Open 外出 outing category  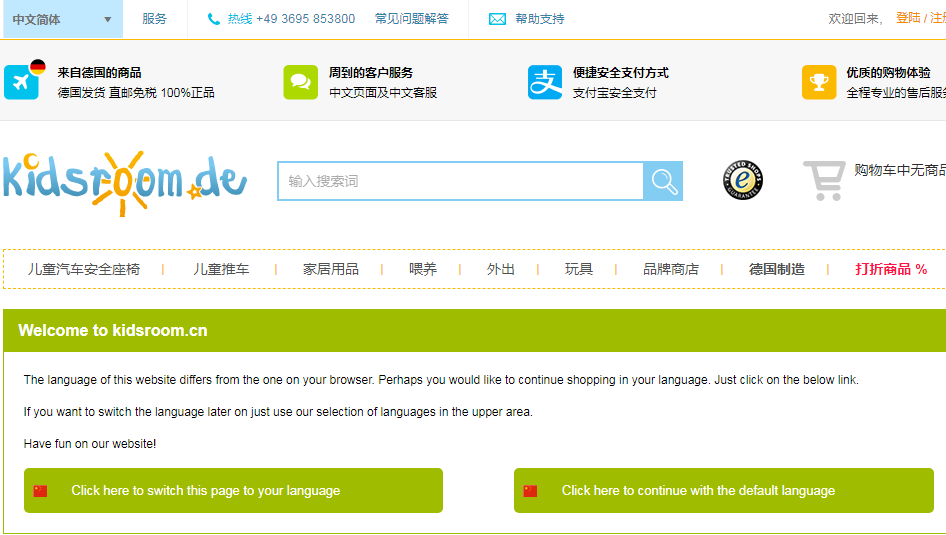coord(500,269)
